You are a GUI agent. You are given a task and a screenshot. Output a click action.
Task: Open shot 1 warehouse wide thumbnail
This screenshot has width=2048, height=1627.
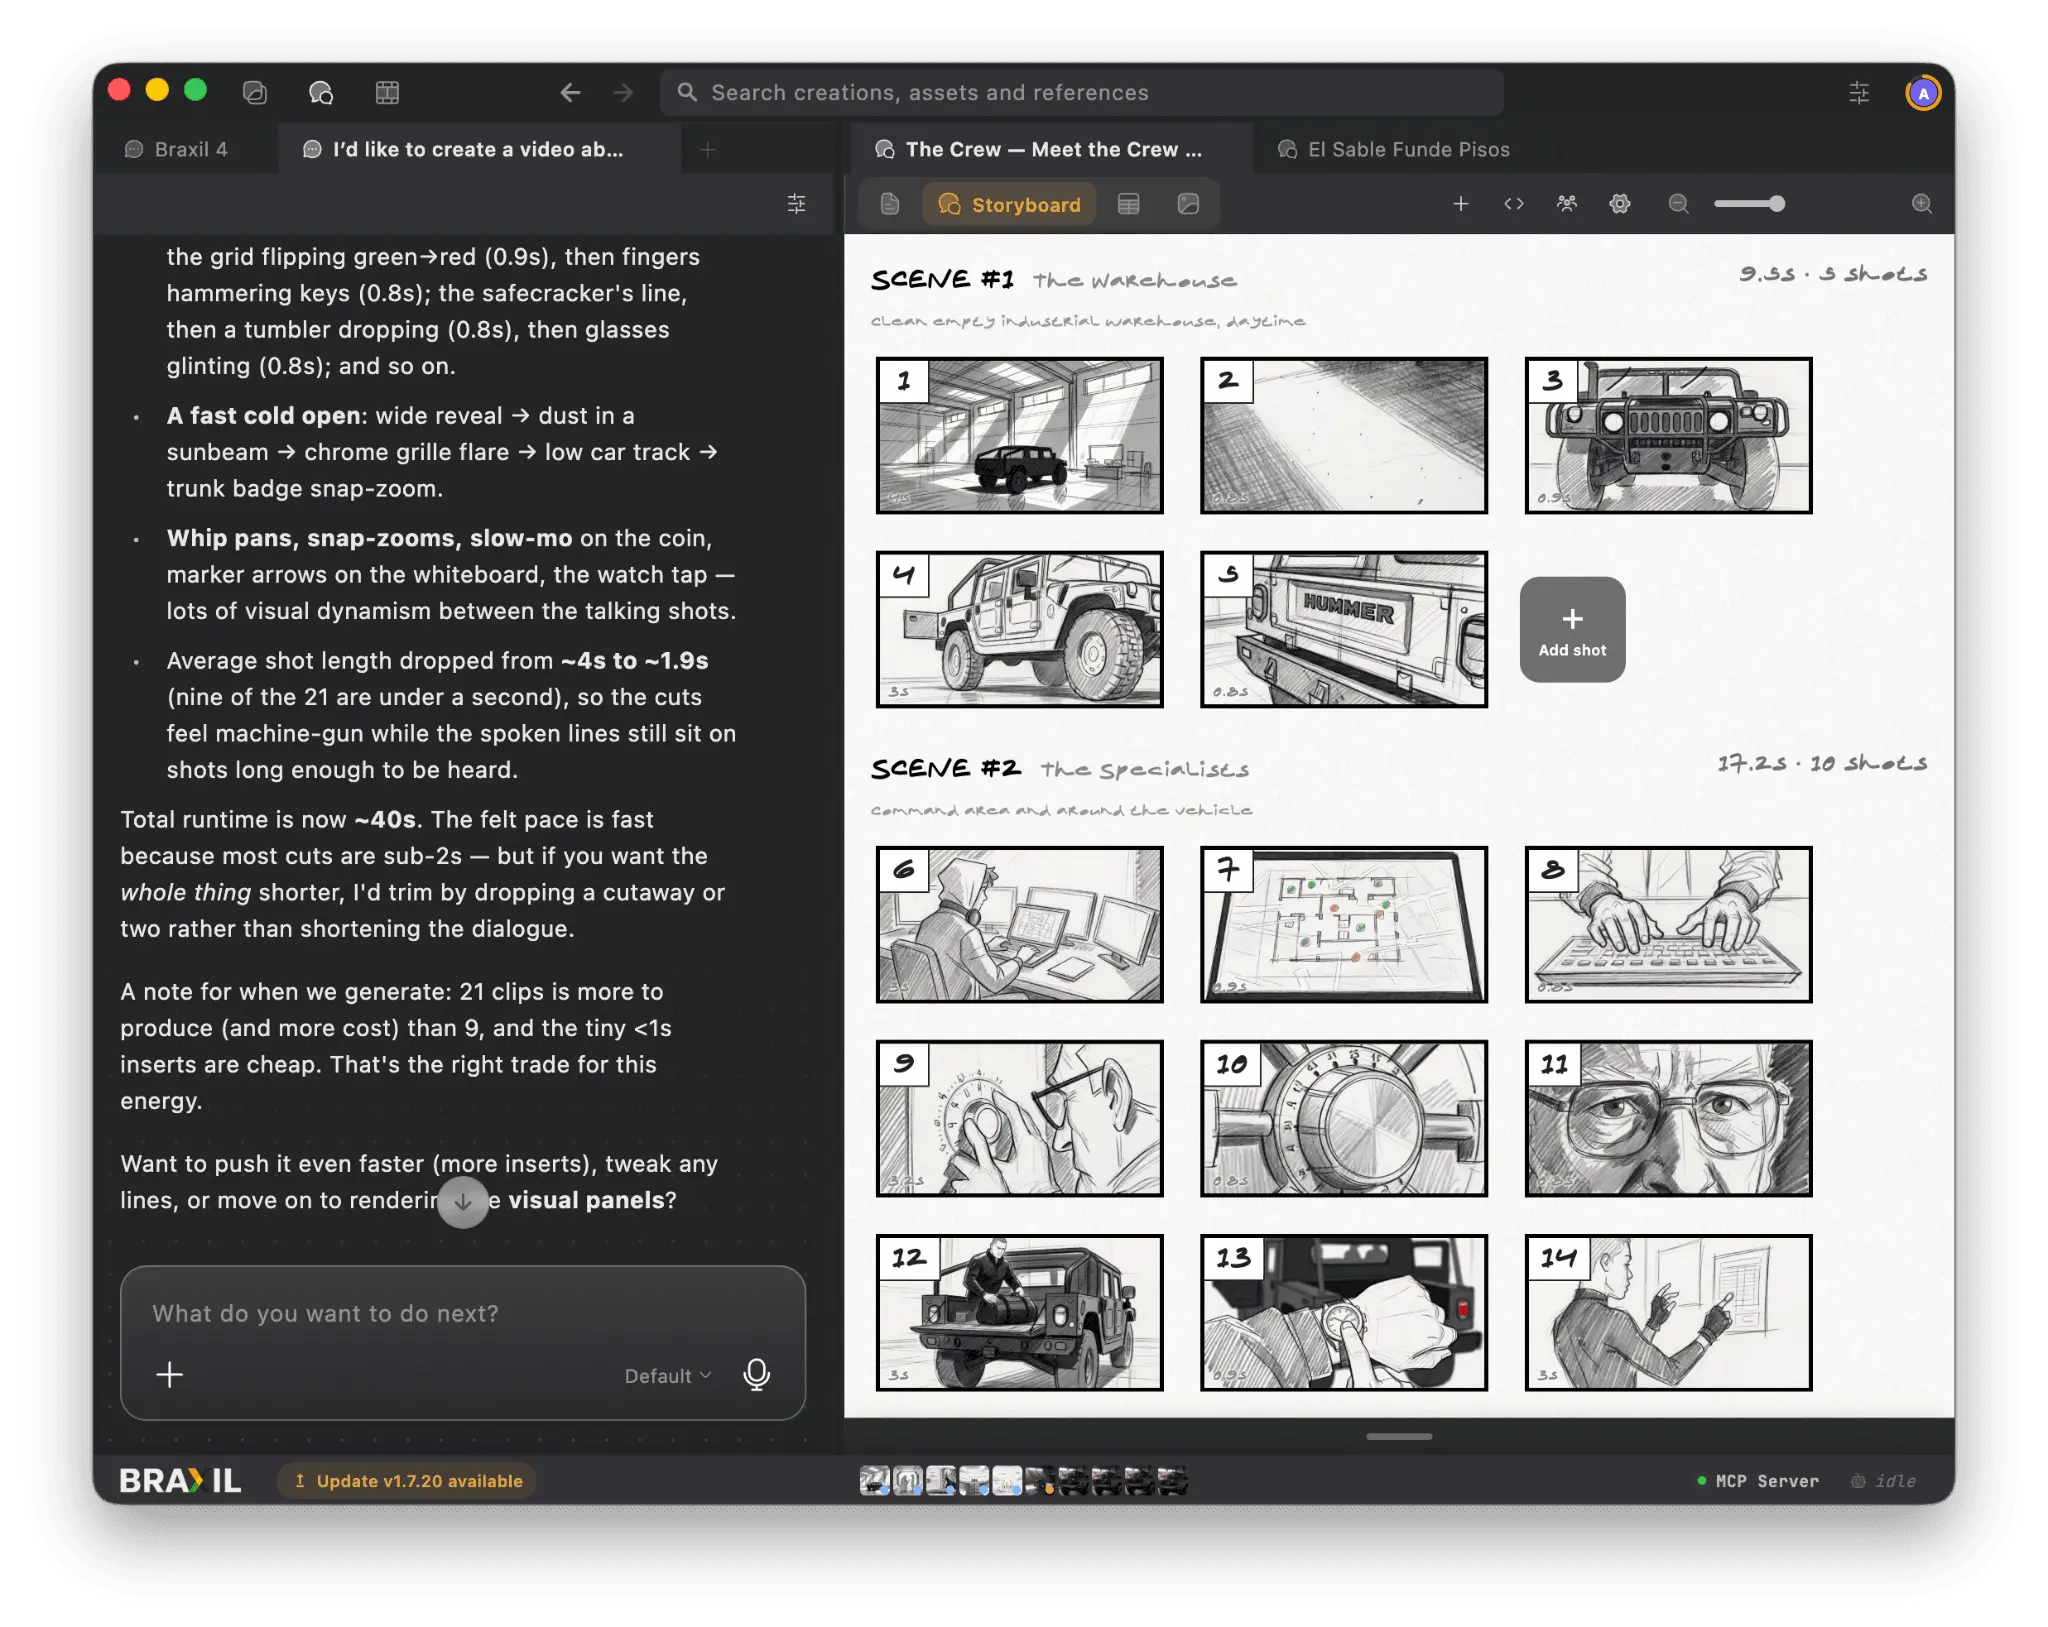[1019, 435]
